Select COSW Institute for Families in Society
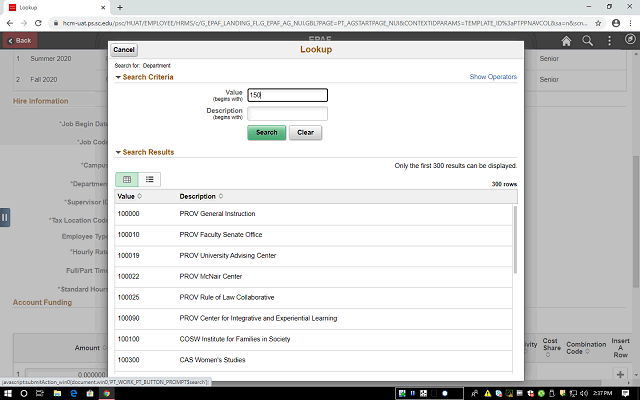This screenshot has width=640, height=400. (x=313, y=339)
